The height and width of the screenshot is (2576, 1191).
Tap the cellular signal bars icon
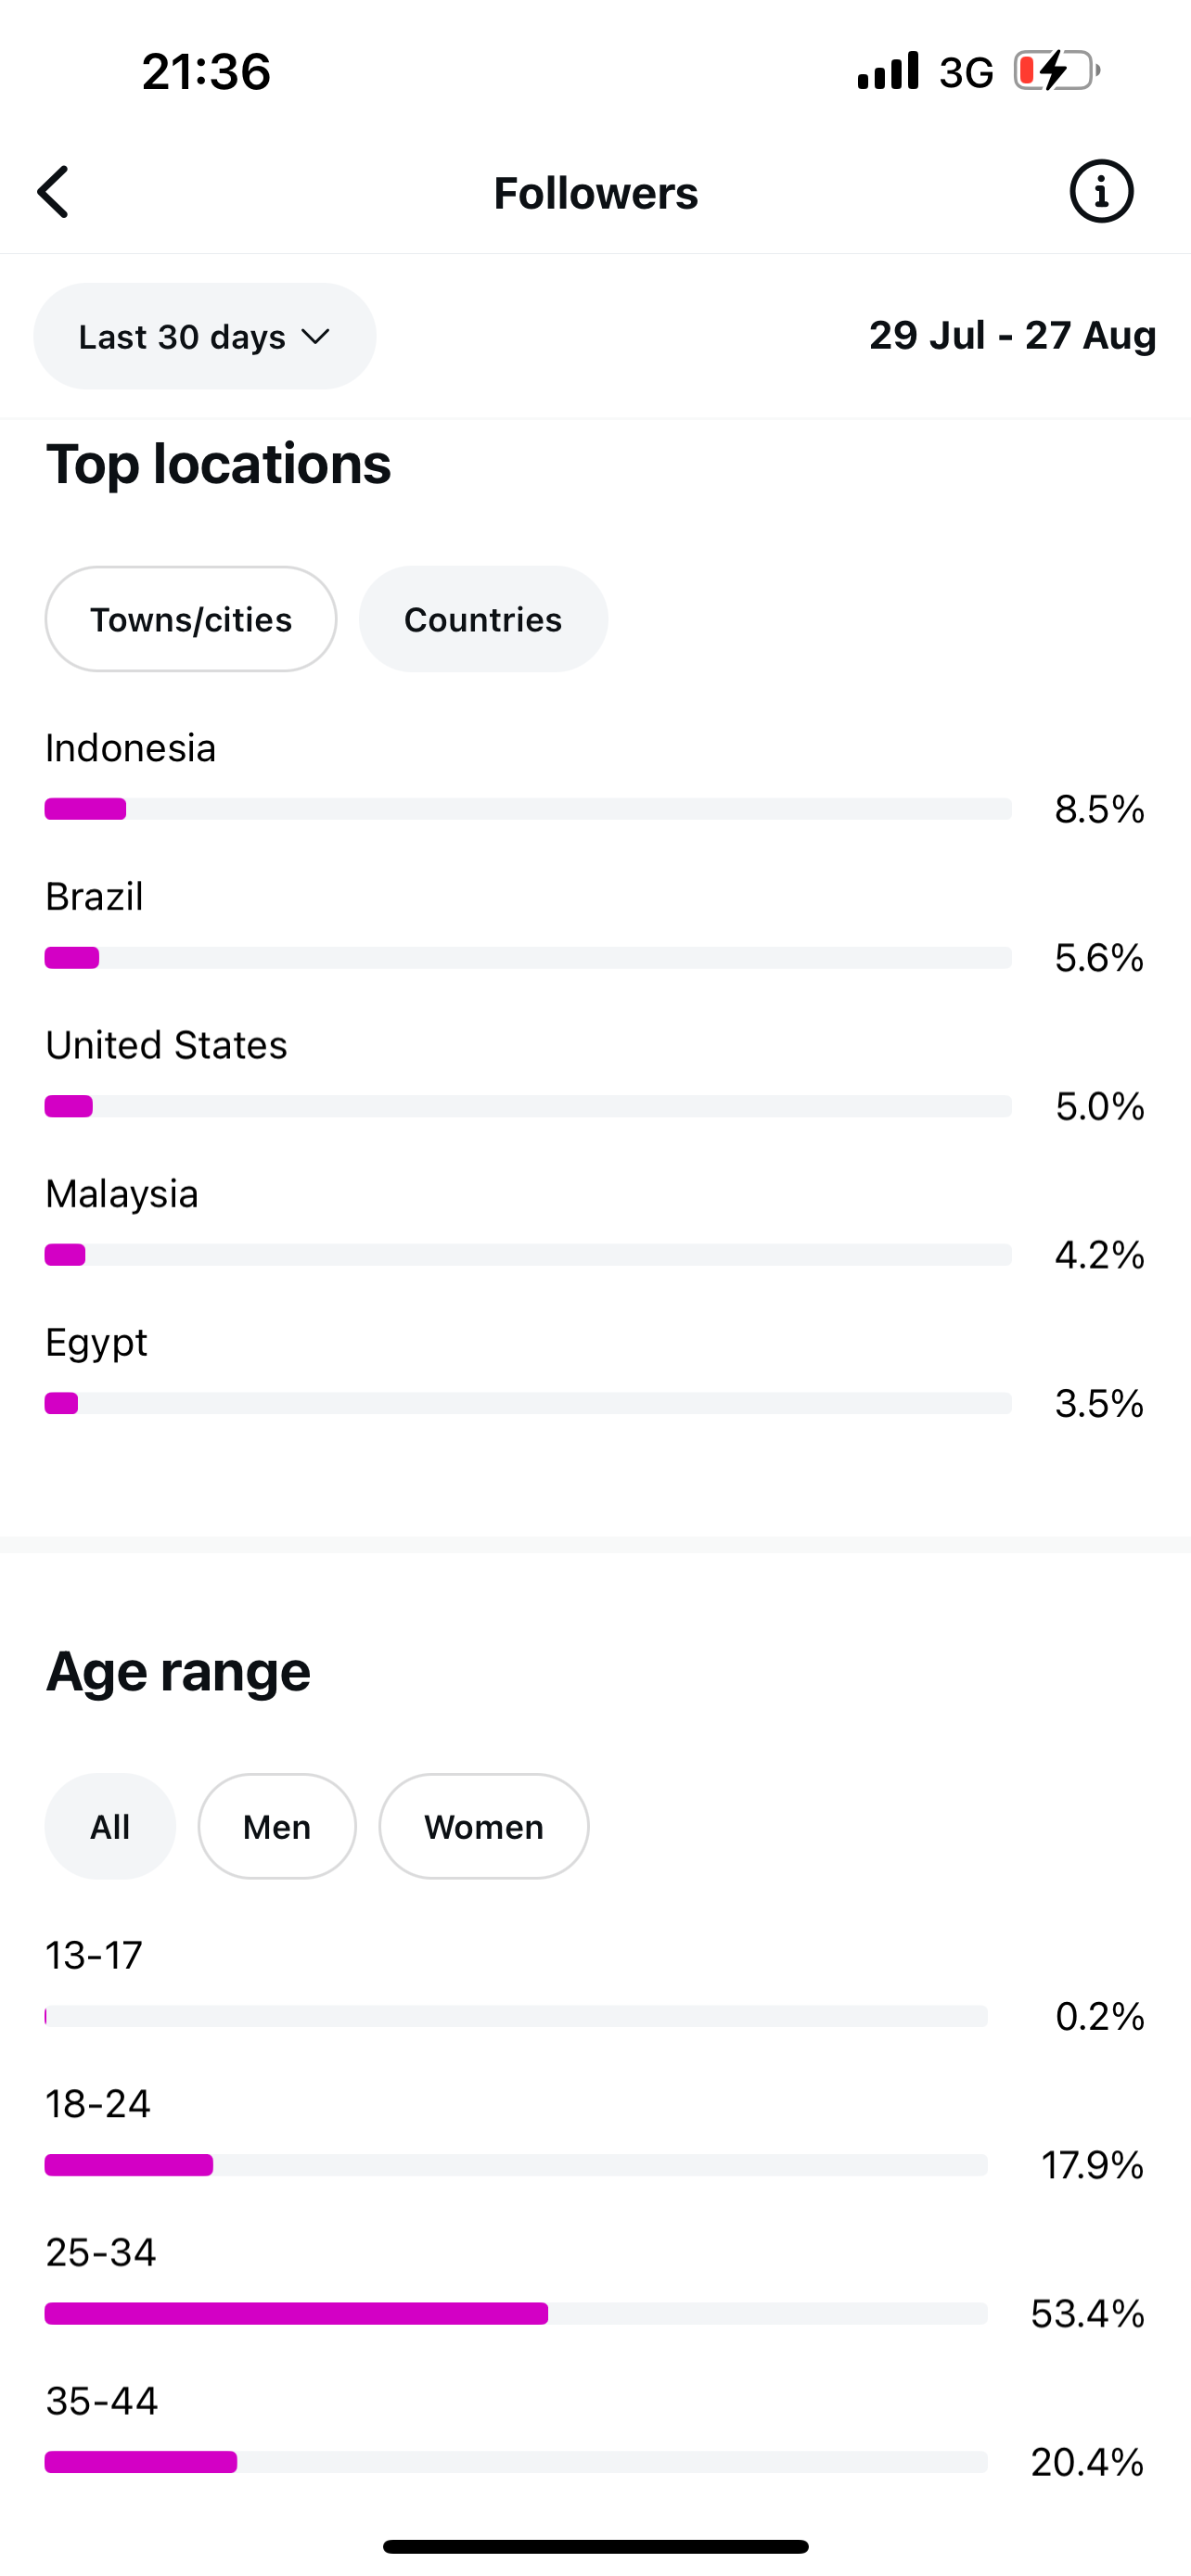[887, 71]
